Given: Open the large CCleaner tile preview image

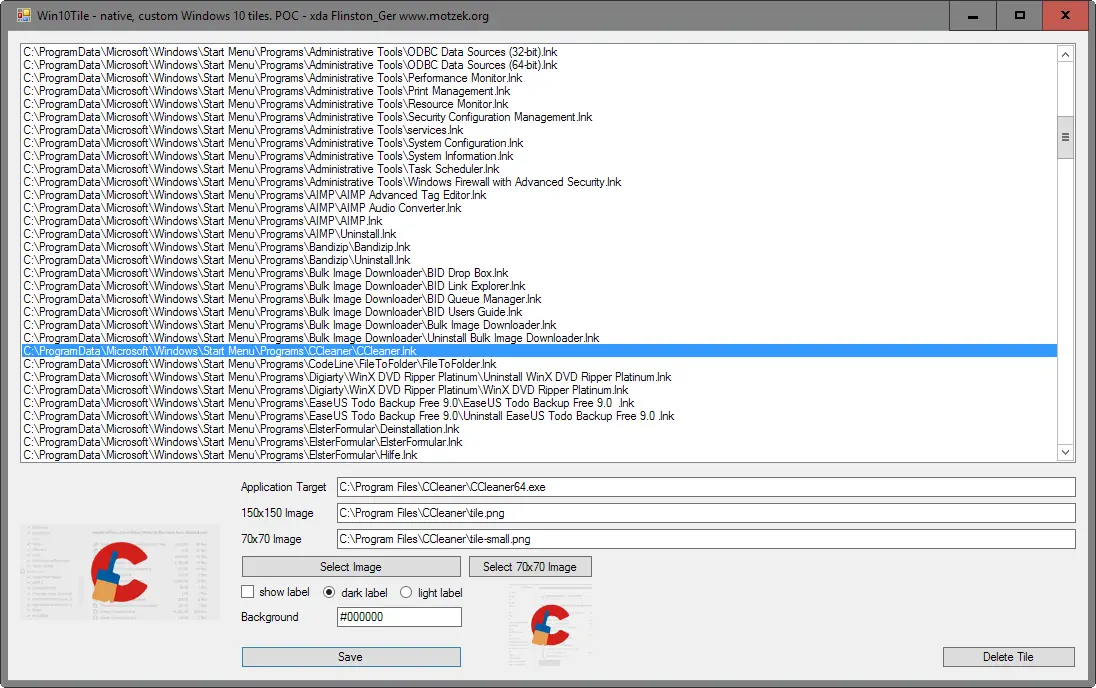Looking at the screenshot, I should (120, 572).
